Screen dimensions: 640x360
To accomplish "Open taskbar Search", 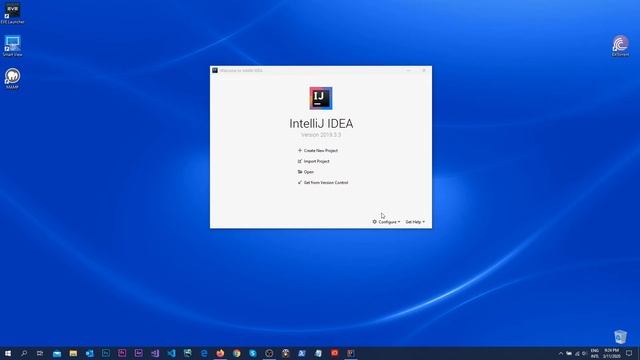I will (24, 353).
